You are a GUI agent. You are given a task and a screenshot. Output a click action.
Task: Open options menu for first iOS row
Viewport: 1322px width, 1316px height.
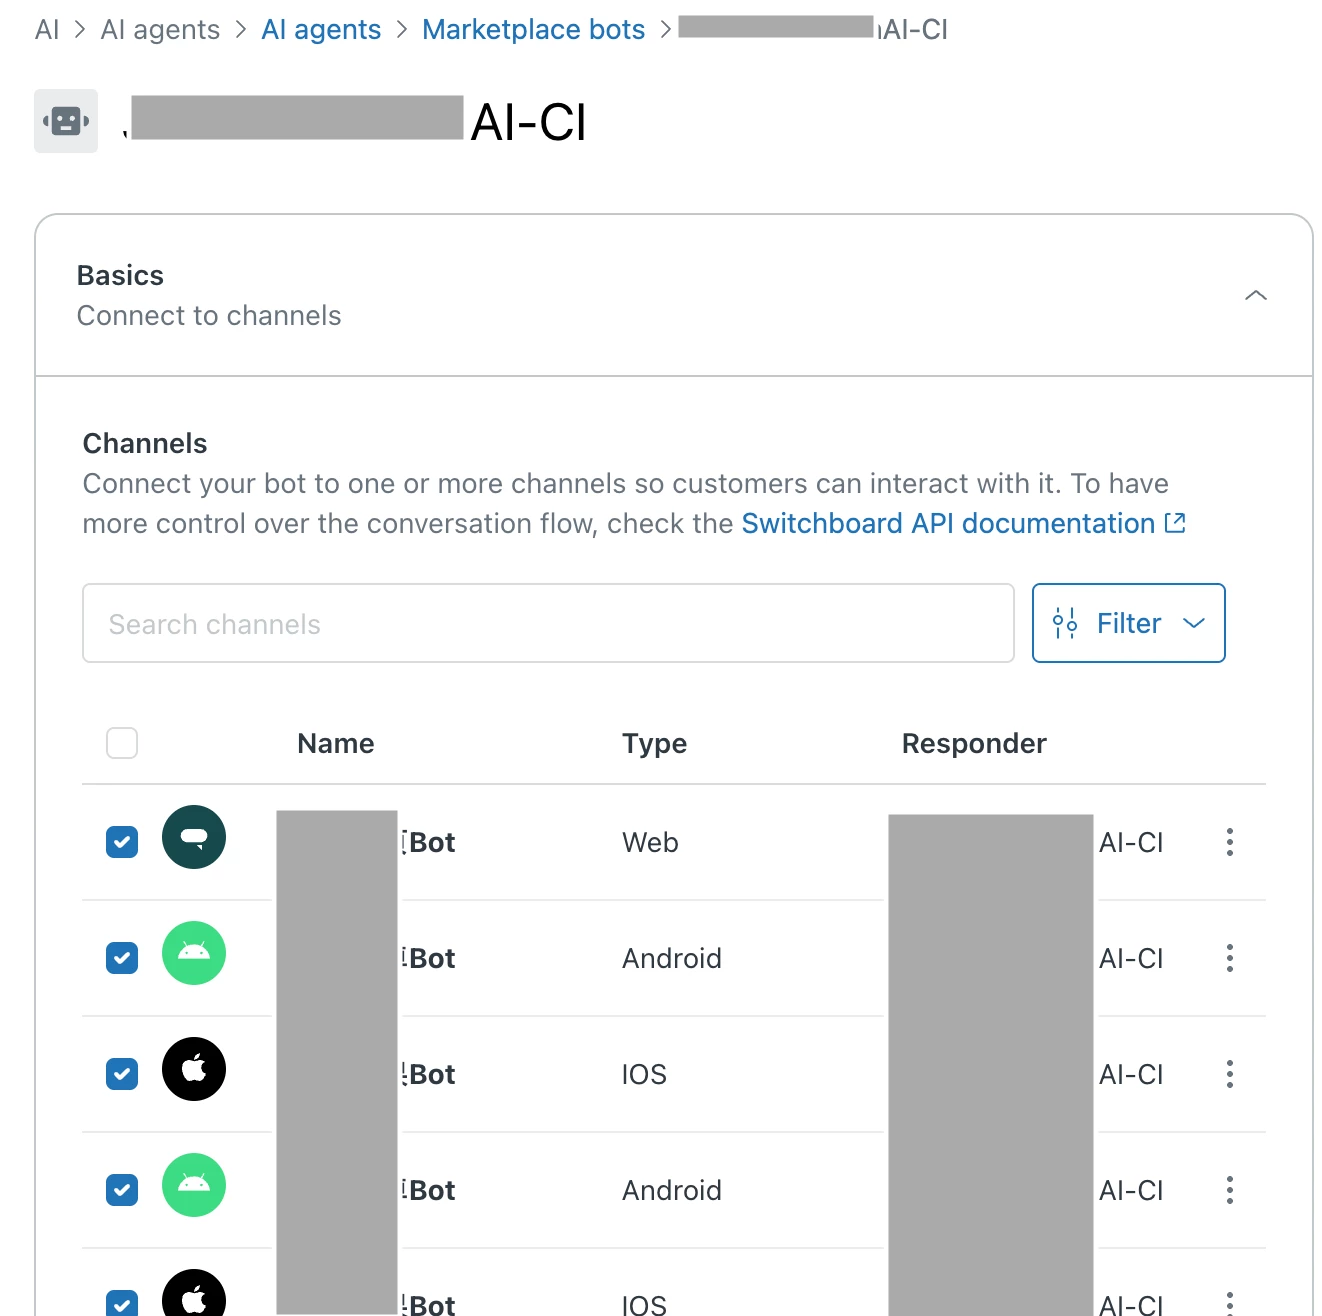[x=1230, y=1074]
